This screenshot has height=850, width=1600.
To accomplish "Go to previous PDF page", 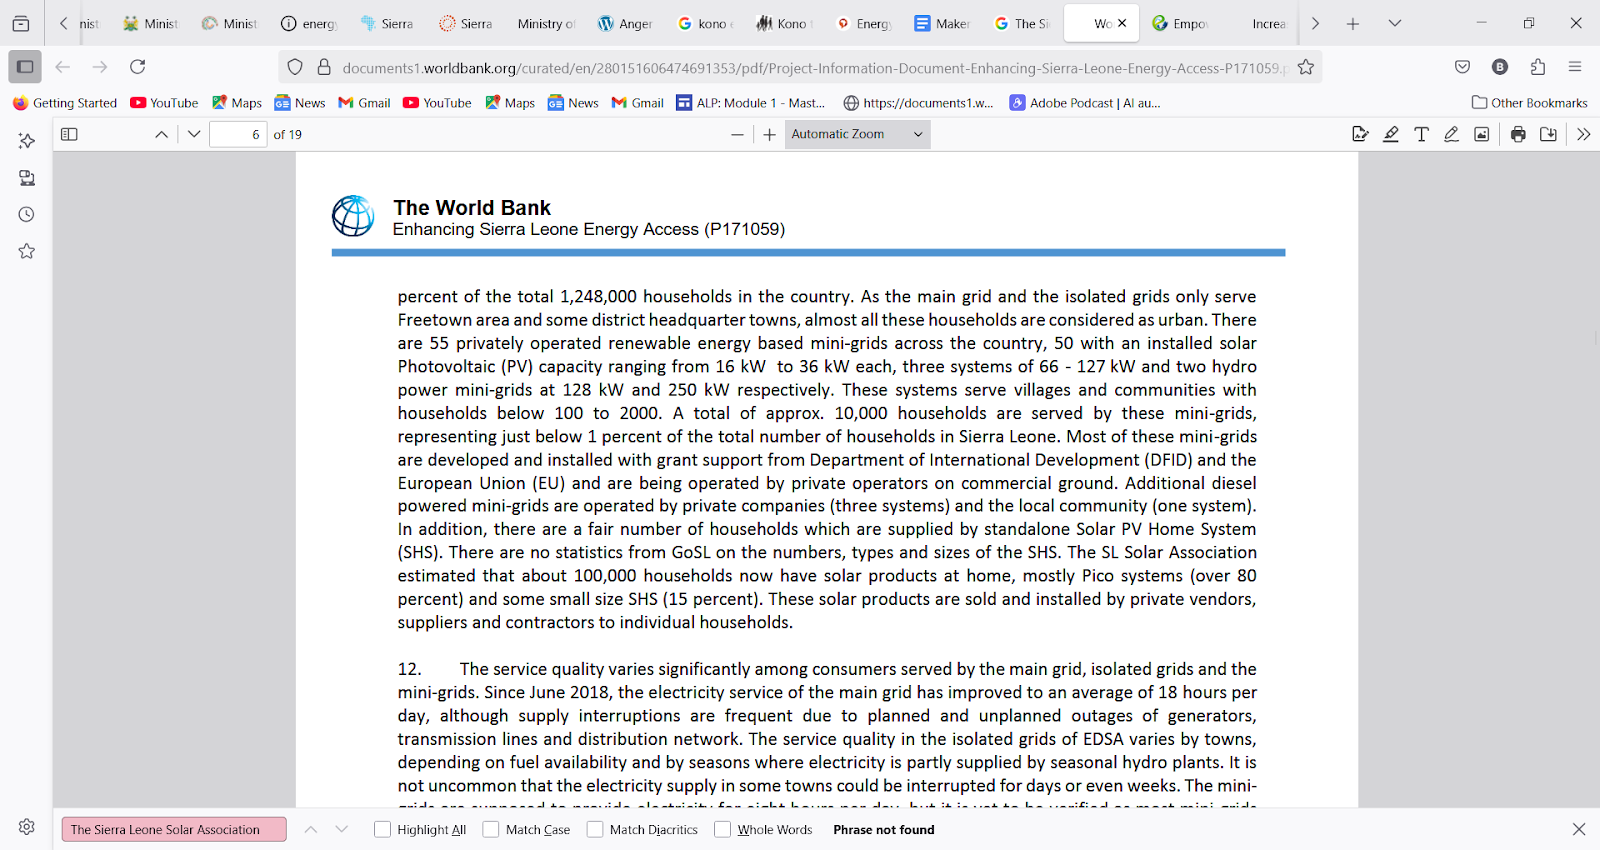I will tap(161, 134).
